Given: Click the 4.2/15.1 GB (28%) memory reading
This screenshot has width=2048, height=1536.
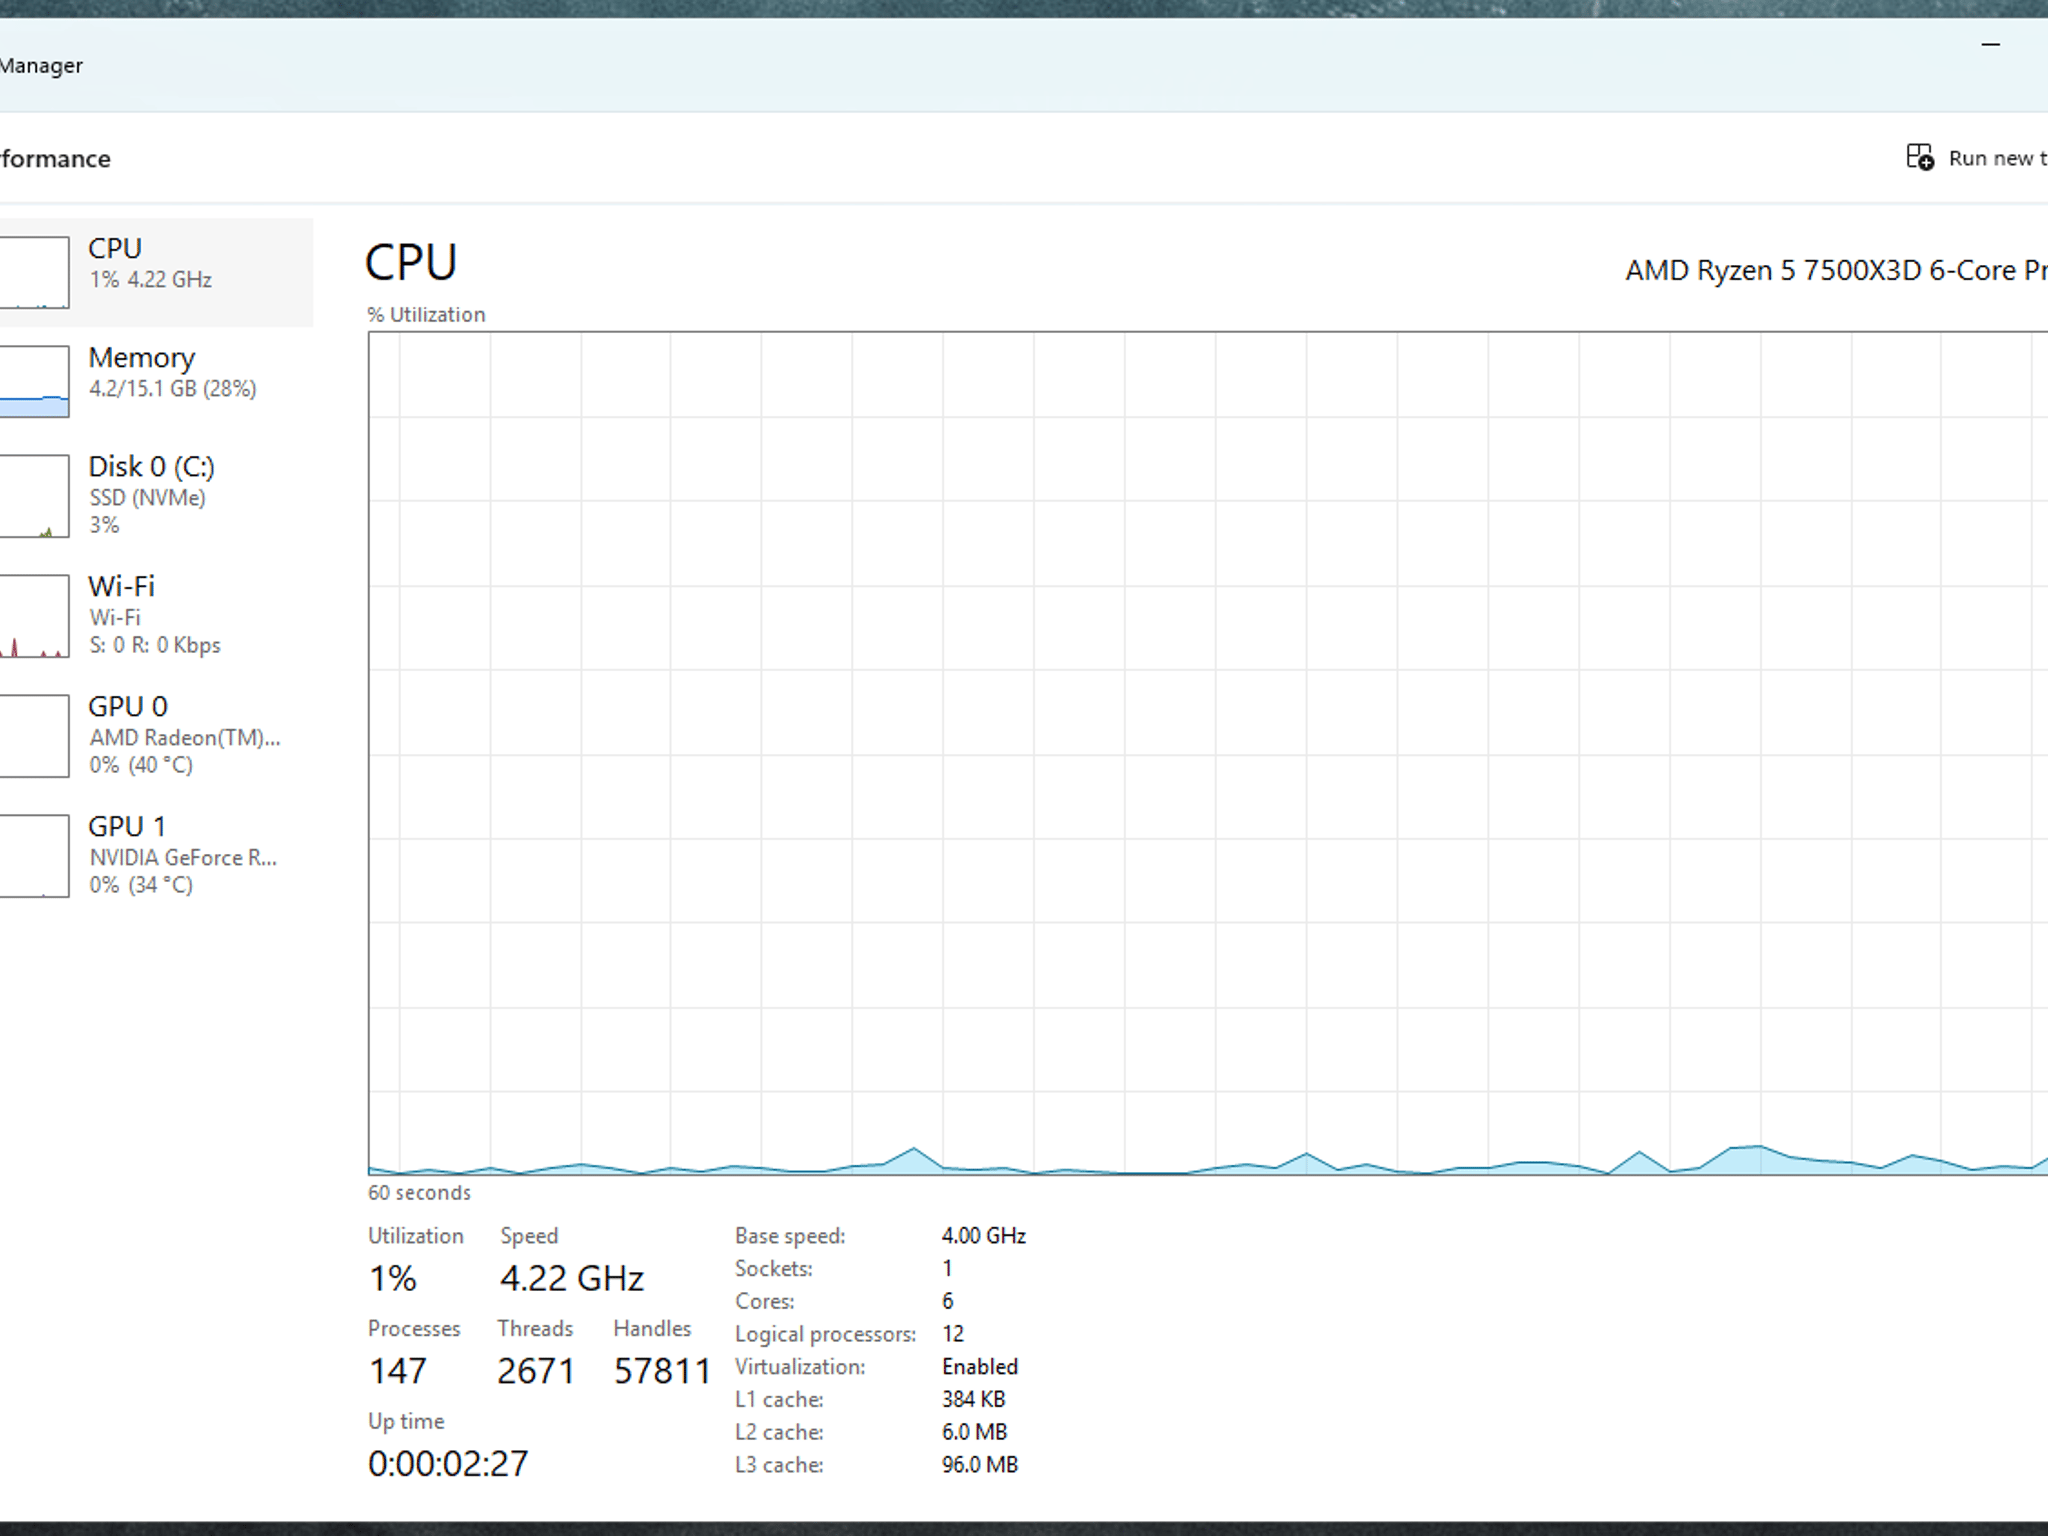Looking at the screenshot, I should point(173,388).
